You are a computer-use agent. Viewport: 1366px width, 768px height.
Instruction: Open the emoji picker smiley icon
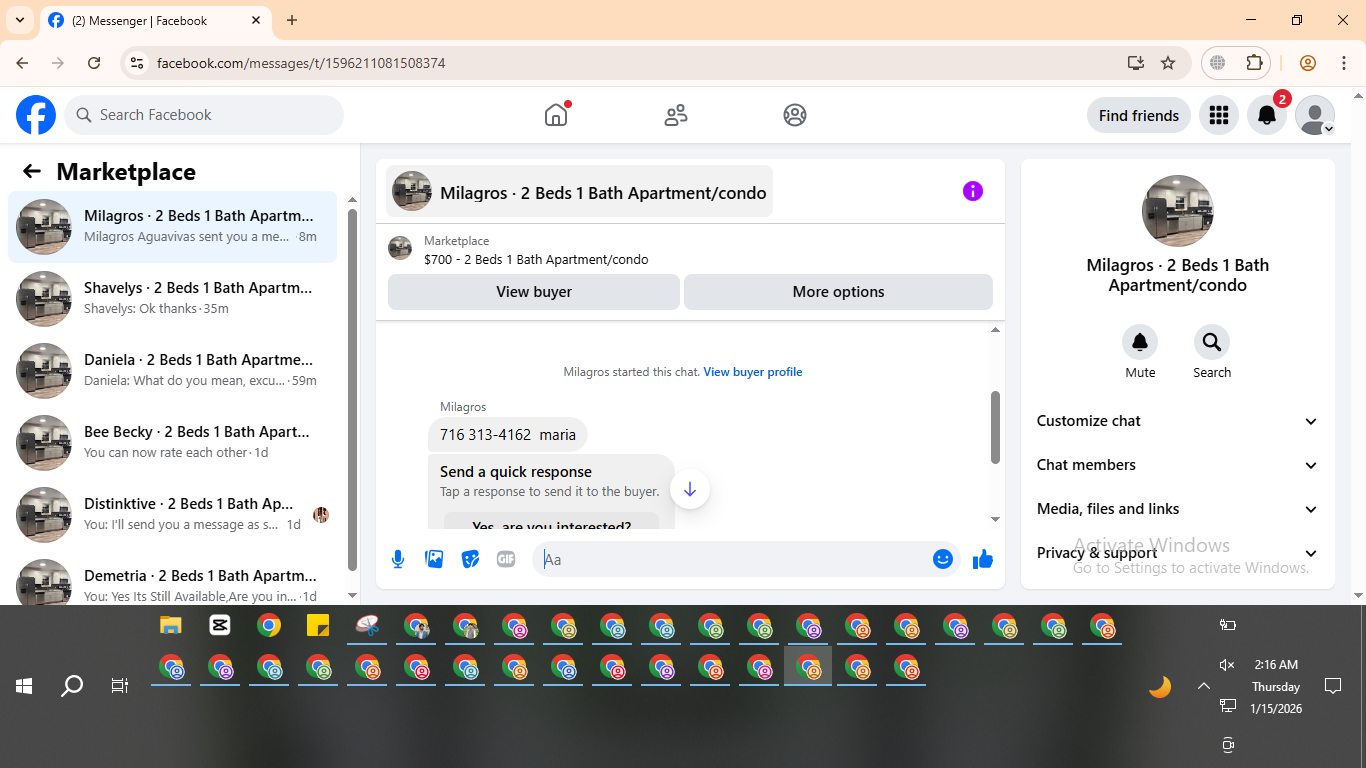pos(943,559)
